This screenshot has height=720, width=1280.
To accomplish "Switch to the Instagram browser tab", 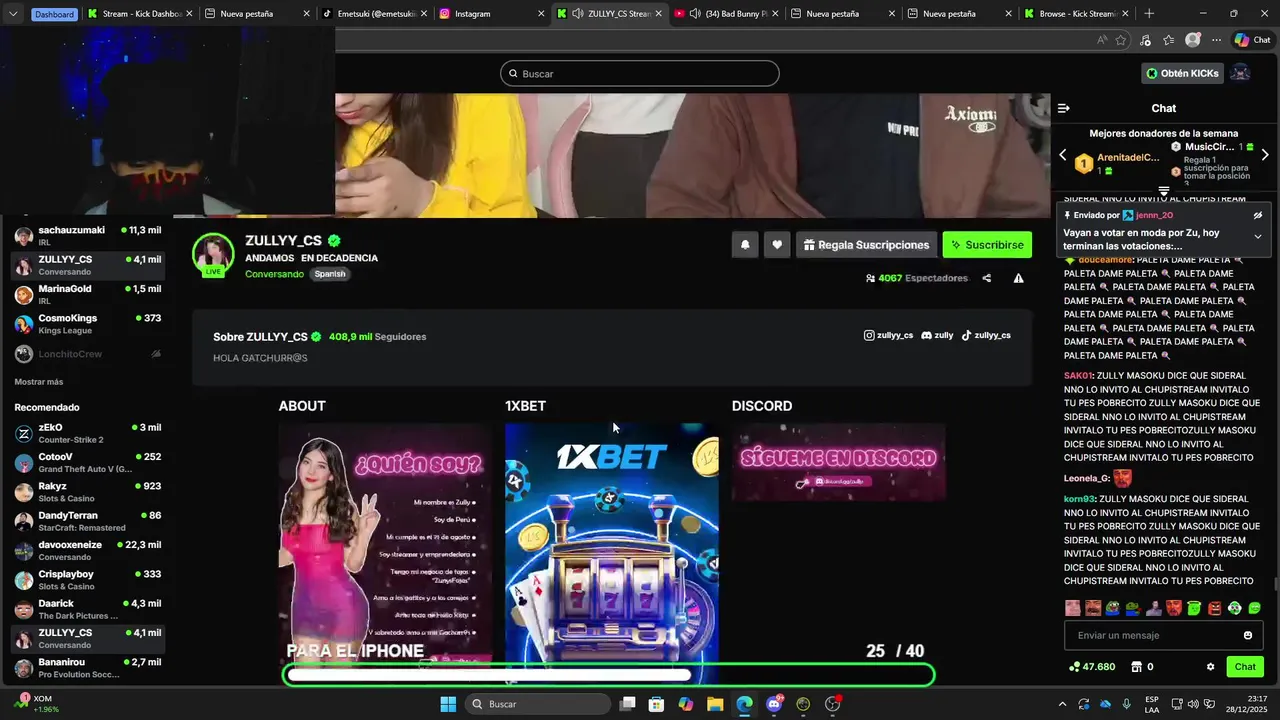I will tap(490, 14).
